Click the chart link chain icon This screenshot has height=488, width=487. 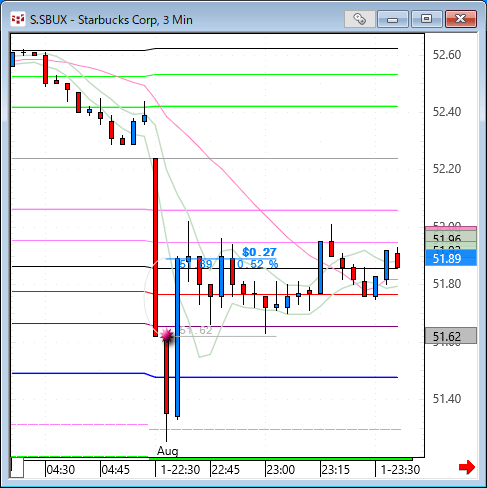[x=359, y=19]
